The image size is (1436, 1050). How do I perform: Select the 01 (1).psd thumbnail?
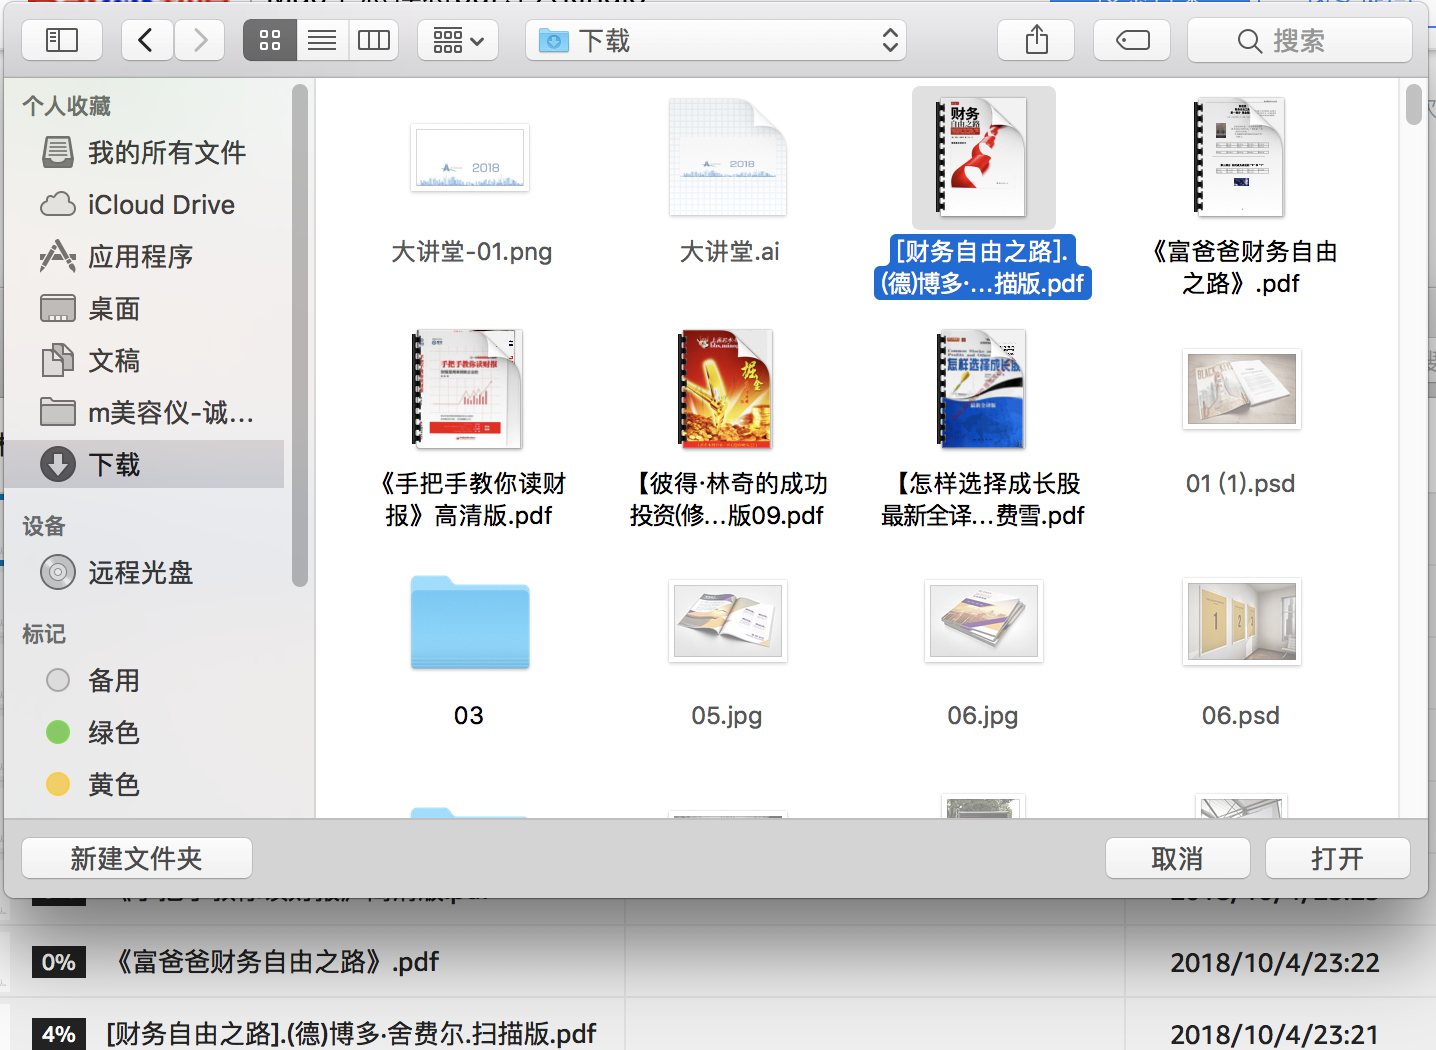point(1241,389)
